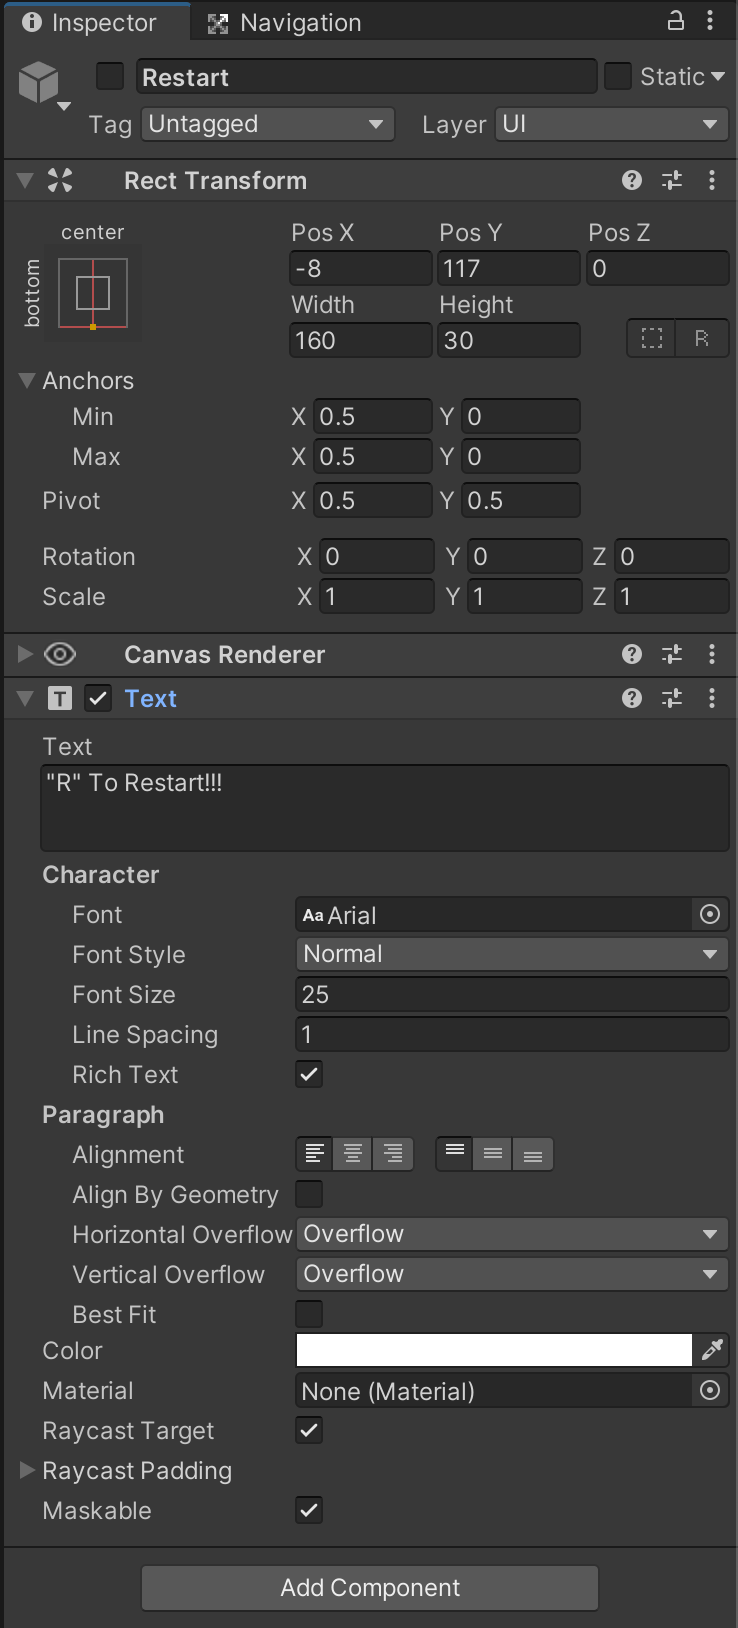The height and width of the screenshot is (1628, 738).
Task: Enable the Best Fit checkbox
Action: pyautogui.click(x=308, y=1314)
